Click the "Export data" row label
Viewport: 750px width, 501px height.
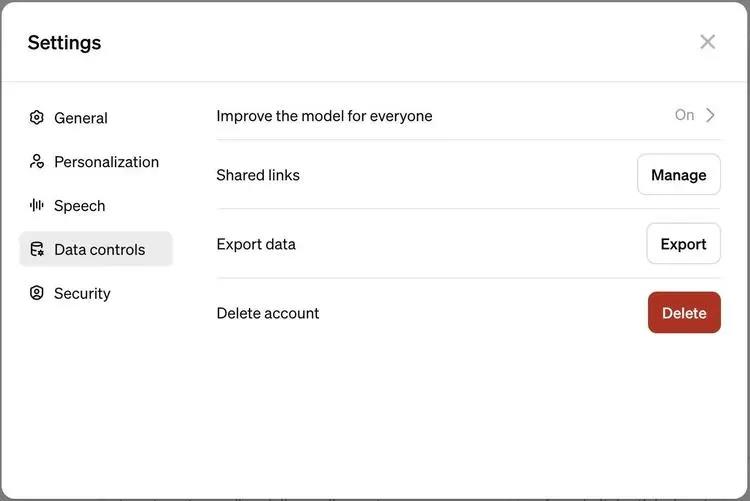click(x=256, y=244)
